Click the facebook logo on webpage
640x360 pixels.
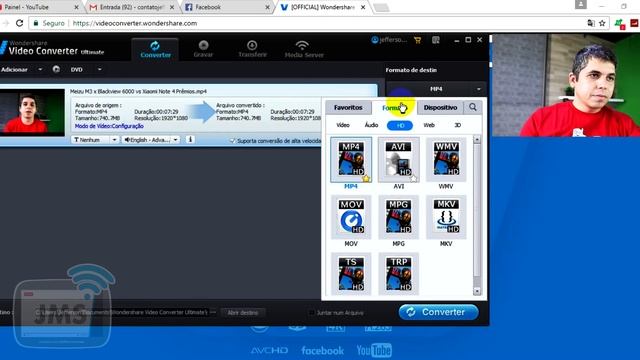click(322, 351)
